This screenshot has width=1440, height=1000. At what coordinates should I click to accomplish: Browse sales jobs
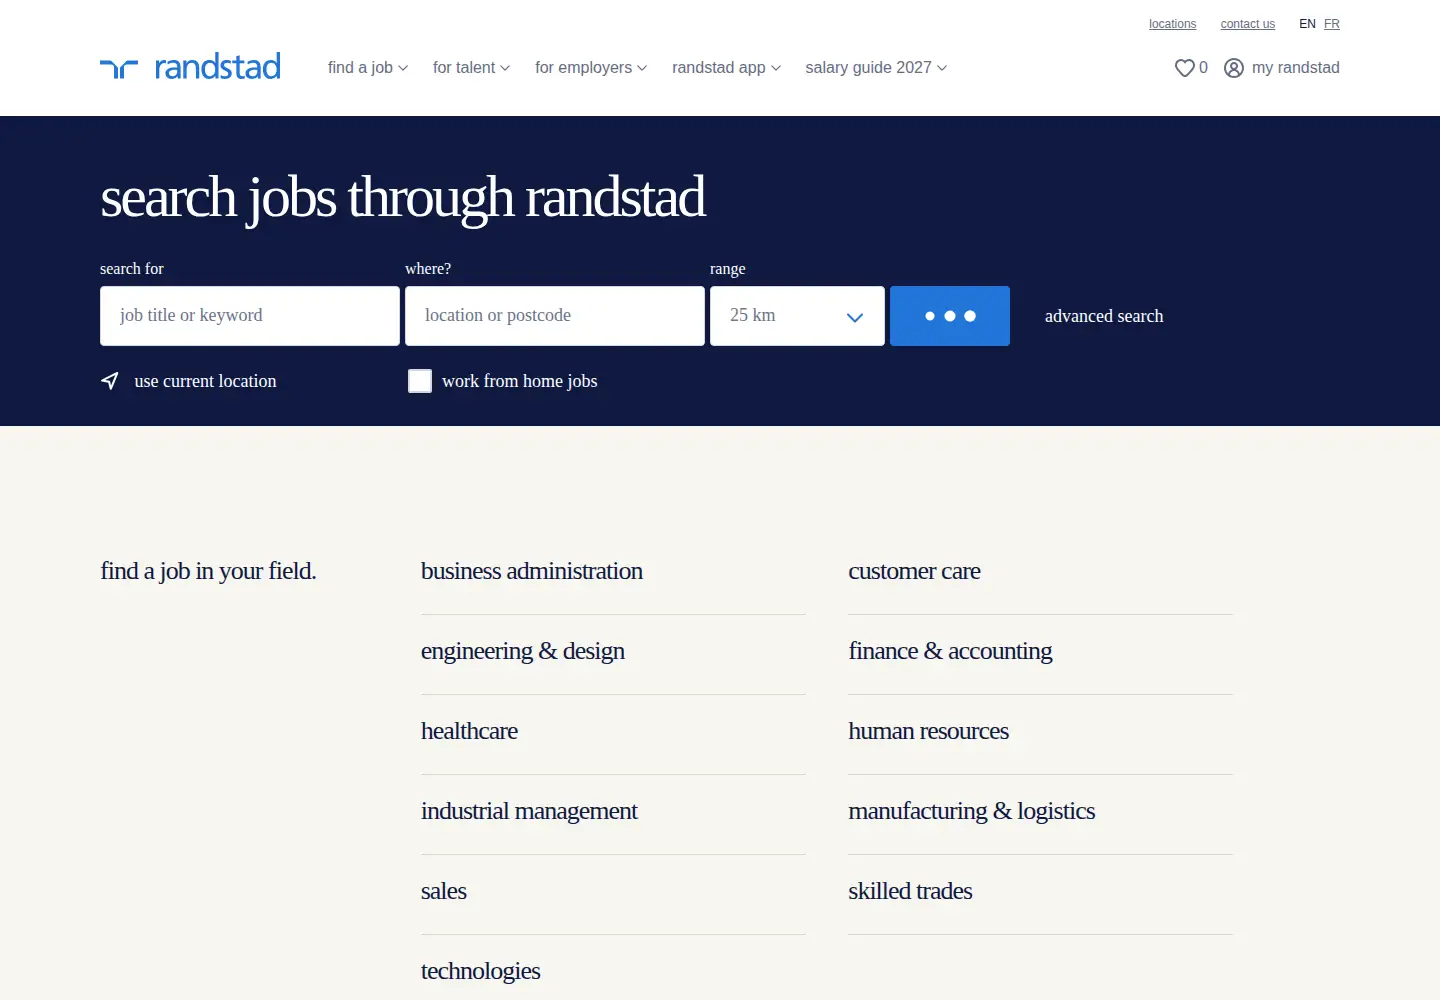(x=444, y=891)
